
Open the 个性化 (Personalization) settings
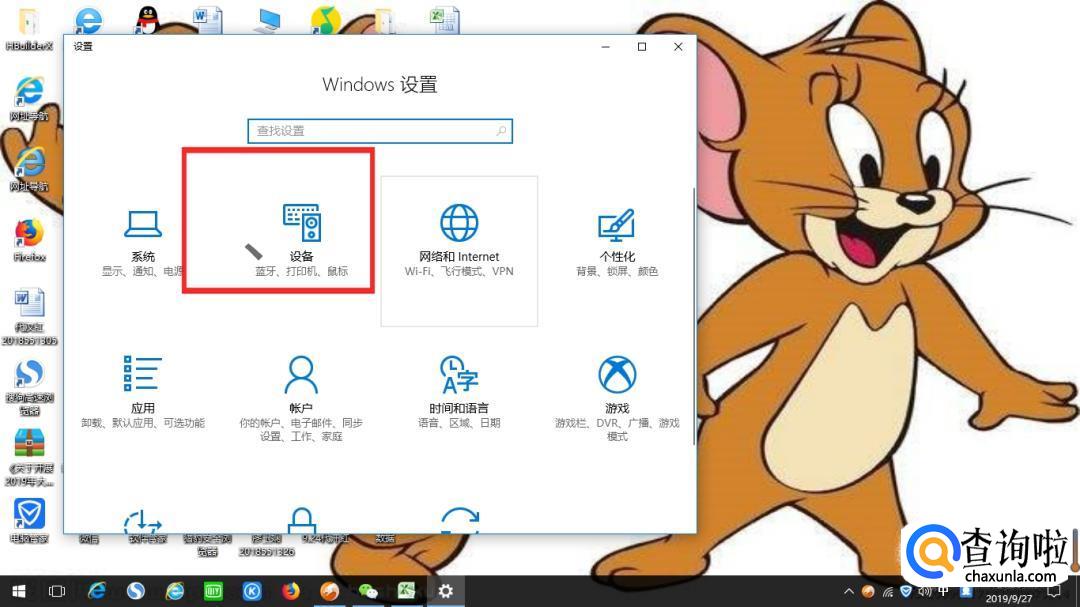(617, 240)
